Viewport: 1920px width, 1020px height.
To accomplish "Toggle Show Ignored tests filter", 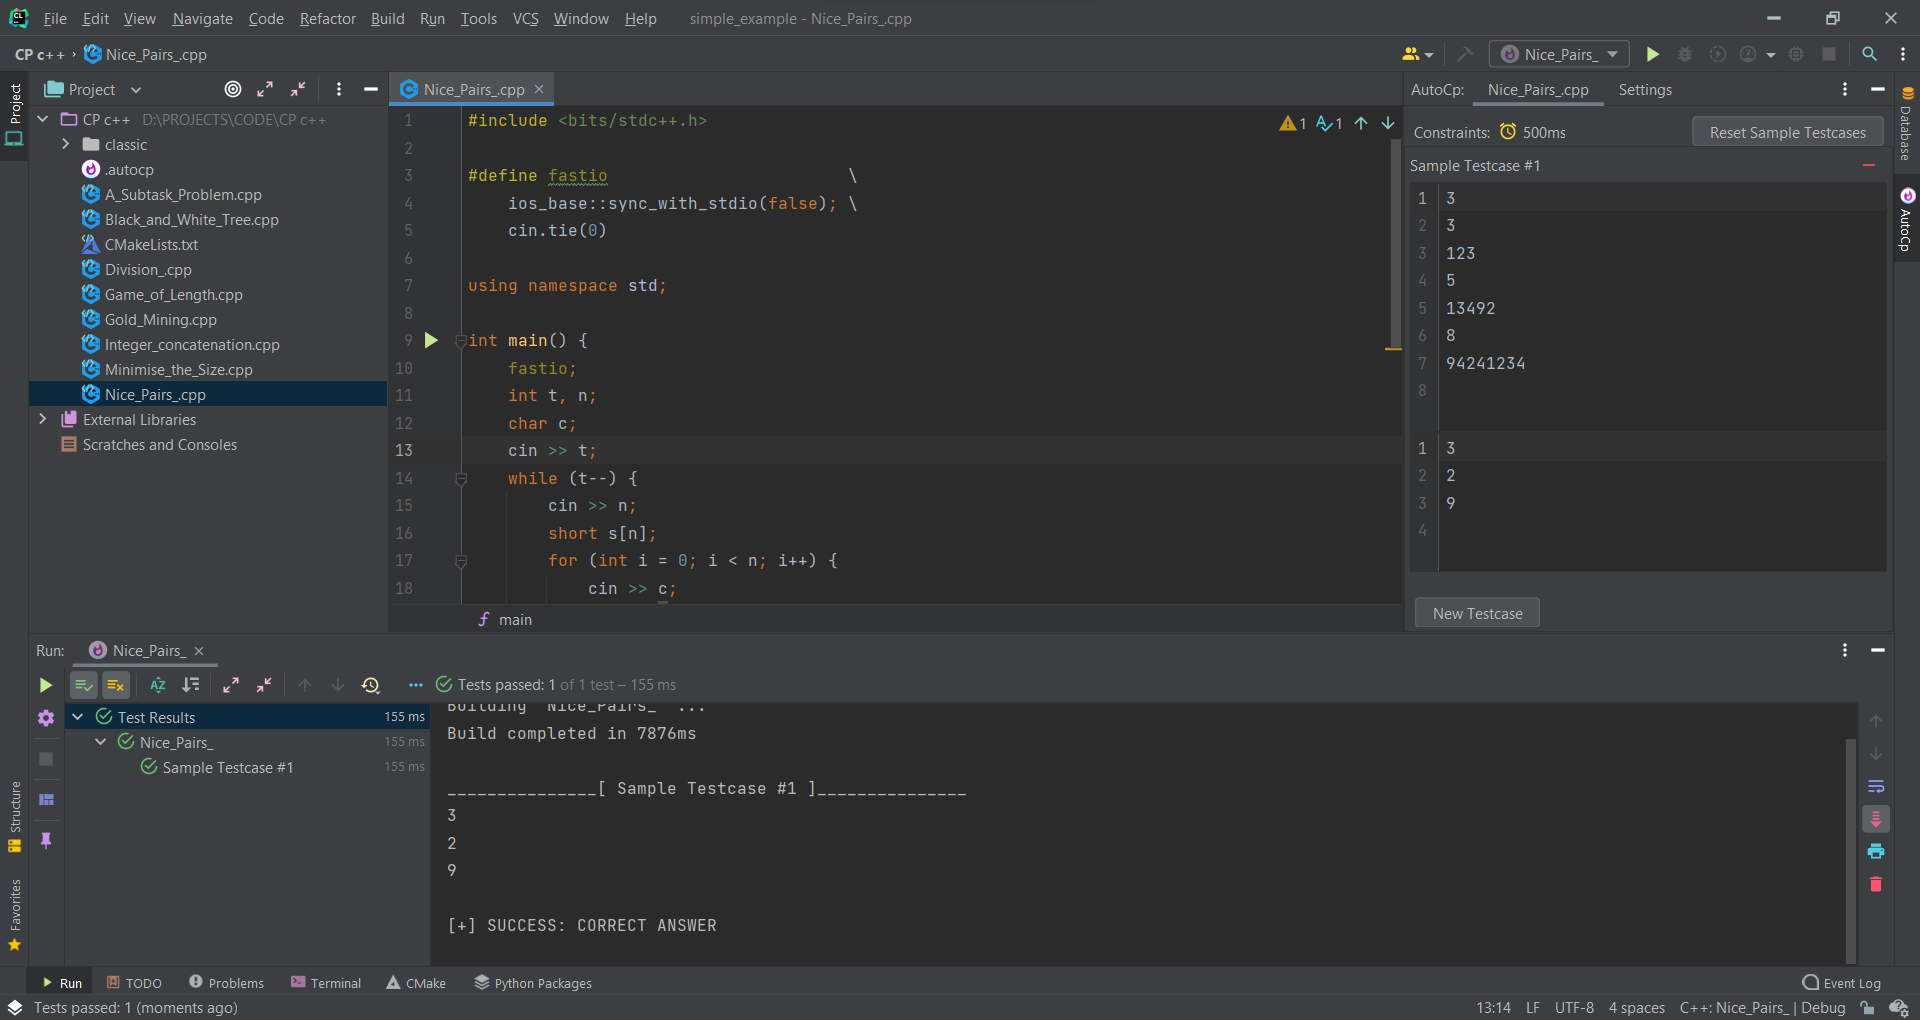I will (116, 685).
